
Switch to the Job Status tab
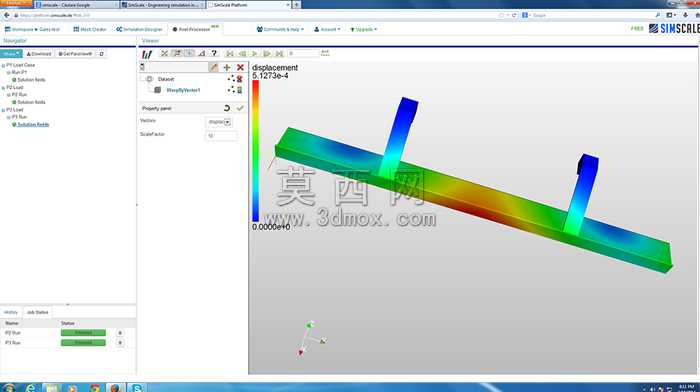click(38, 312)
